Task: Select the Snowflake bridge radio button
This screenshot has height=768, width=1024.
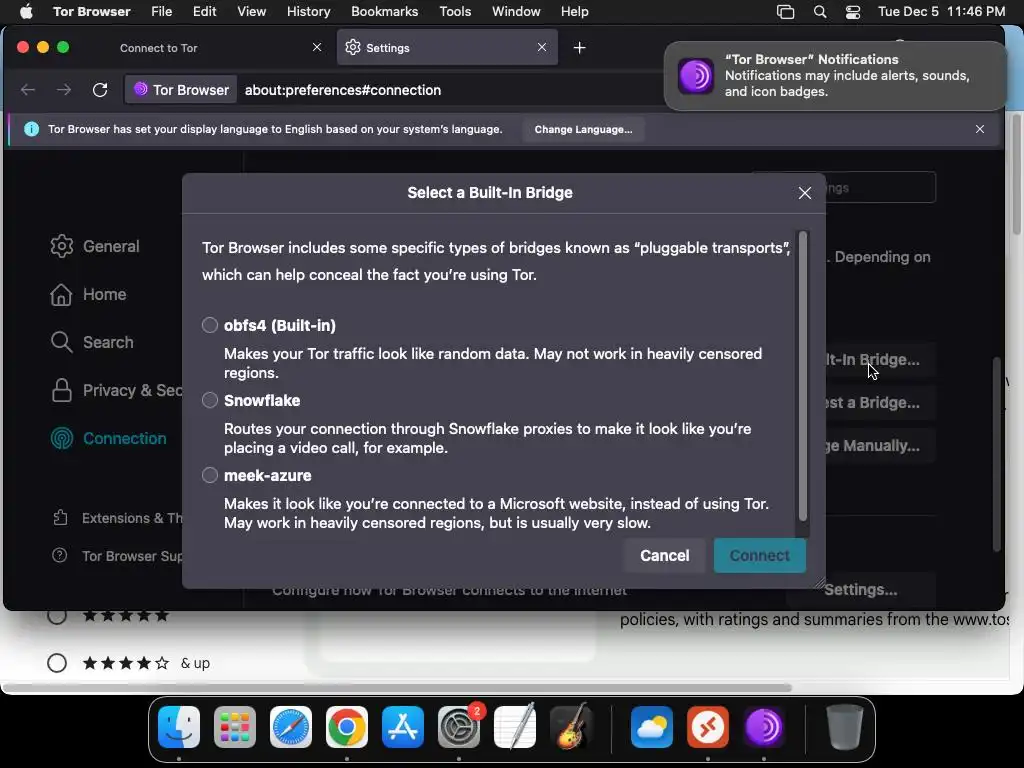Action: (x=210, y=400)
